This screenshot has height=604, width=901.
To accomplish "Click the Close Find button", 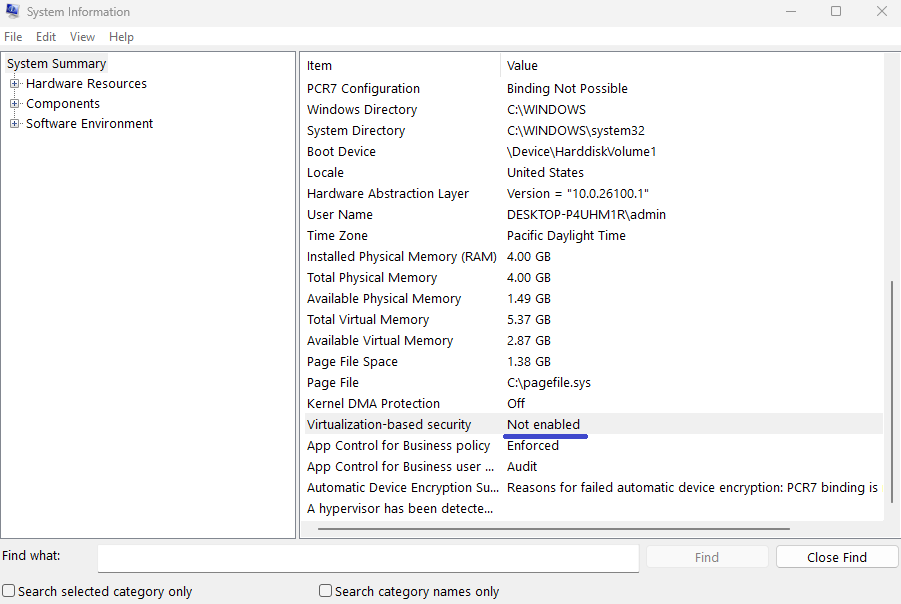I will [x=836, y=557].
